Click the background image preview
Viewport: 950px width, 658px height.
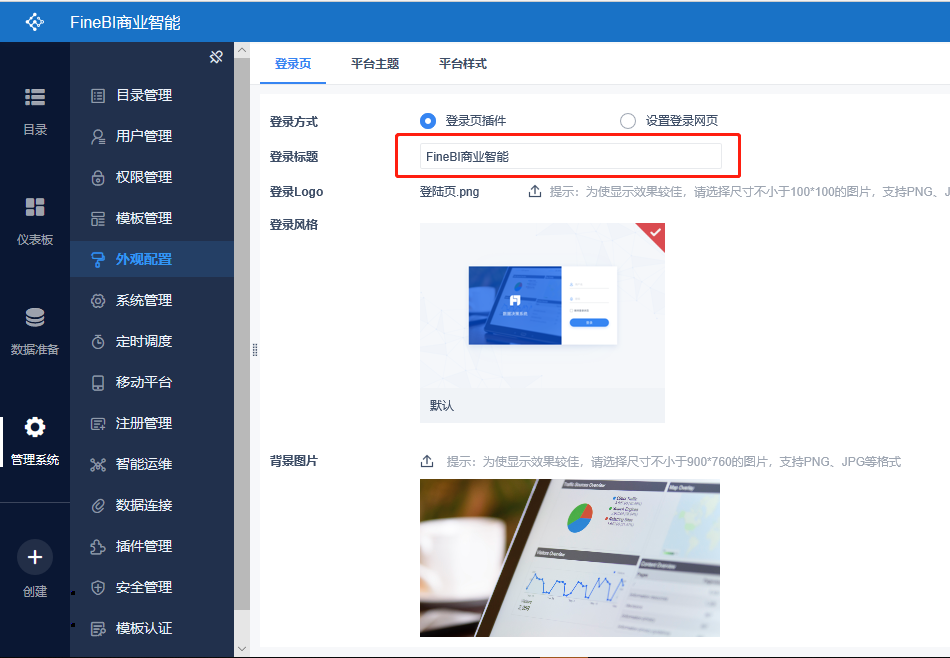pos(570,557)
